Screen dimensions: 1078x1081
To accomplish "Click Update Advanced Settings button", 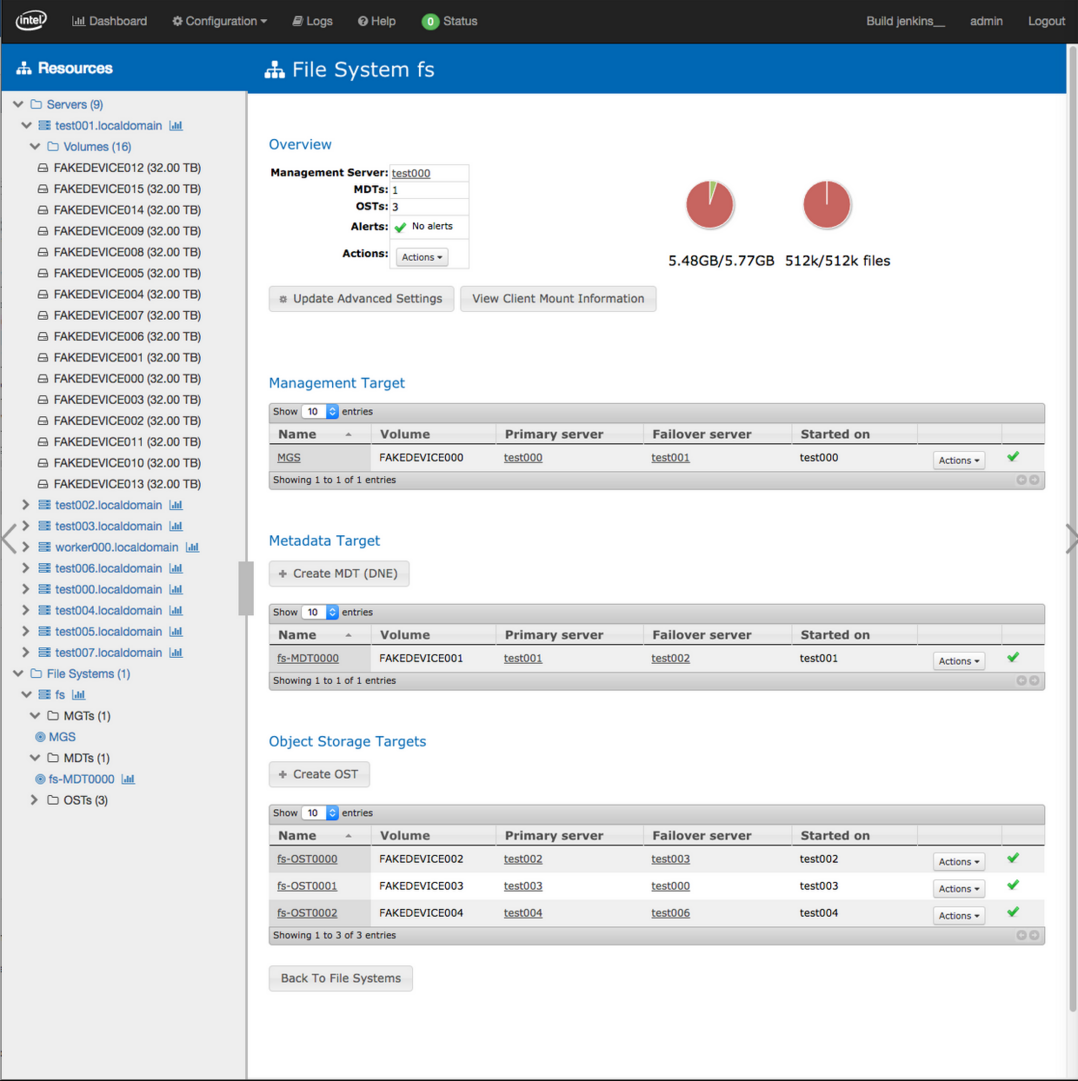I will (x=361, y=299).
